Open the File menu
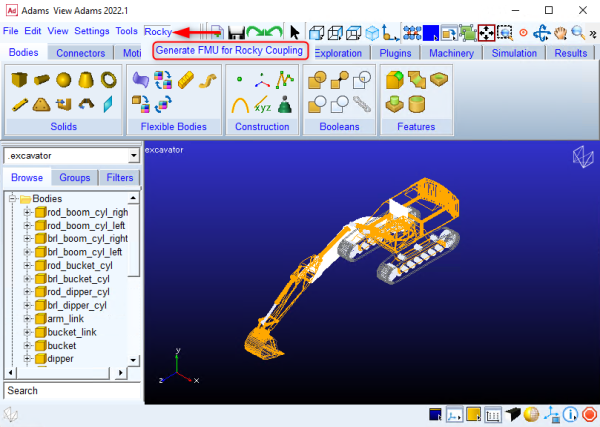600x427 pixels. coord(11,31)
